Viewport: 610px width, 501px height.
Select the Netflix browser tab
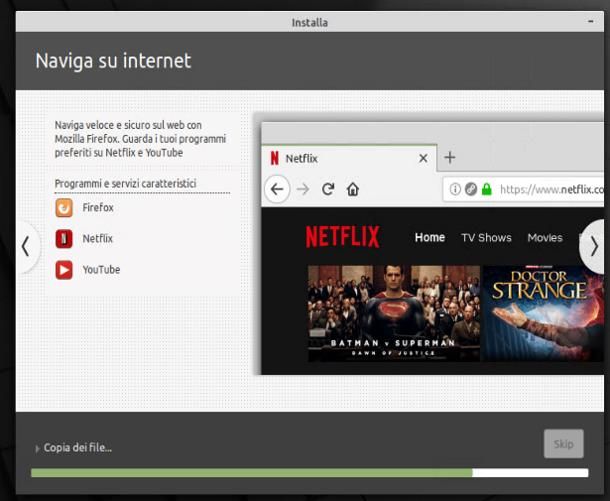click(x=349, y=158)
